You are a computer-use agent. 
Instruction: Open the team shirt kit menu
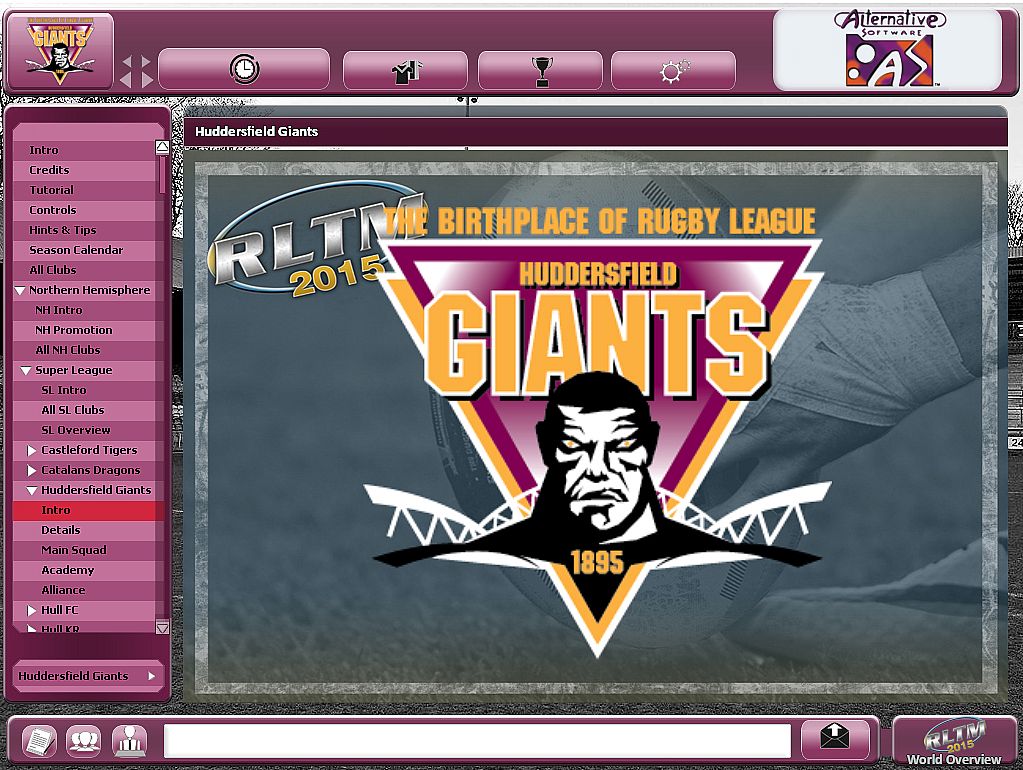[x=405, y=70]
